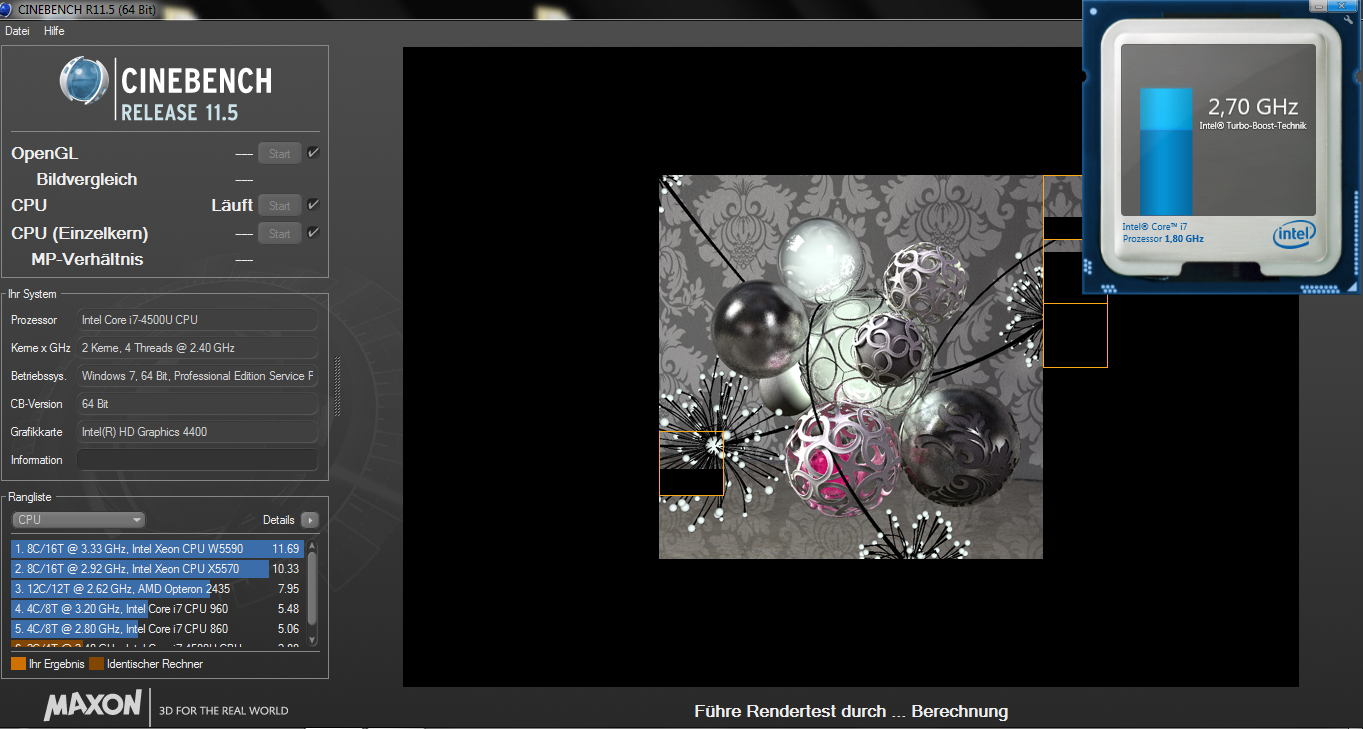Click the Rangliste scroll down arrow

point(312,640)
